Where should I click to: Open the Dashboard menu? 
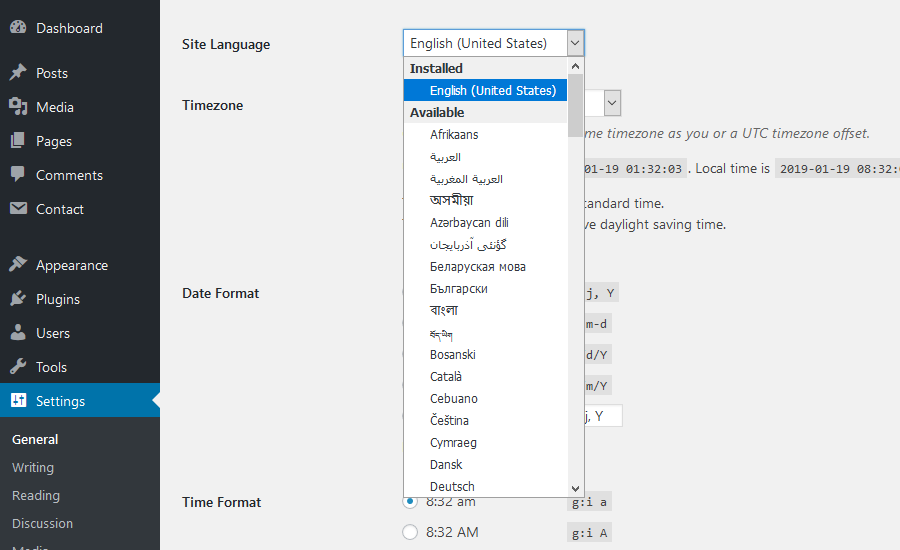[69, 28]
